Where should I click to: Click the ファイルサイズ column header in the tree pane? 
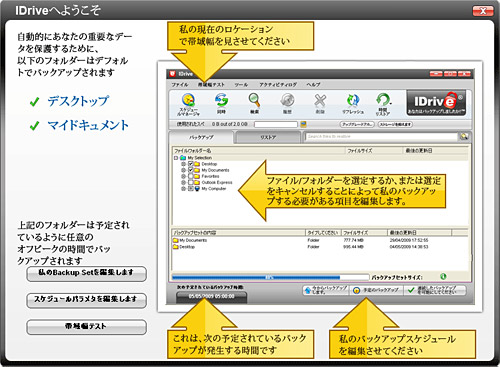click(374, 151)
